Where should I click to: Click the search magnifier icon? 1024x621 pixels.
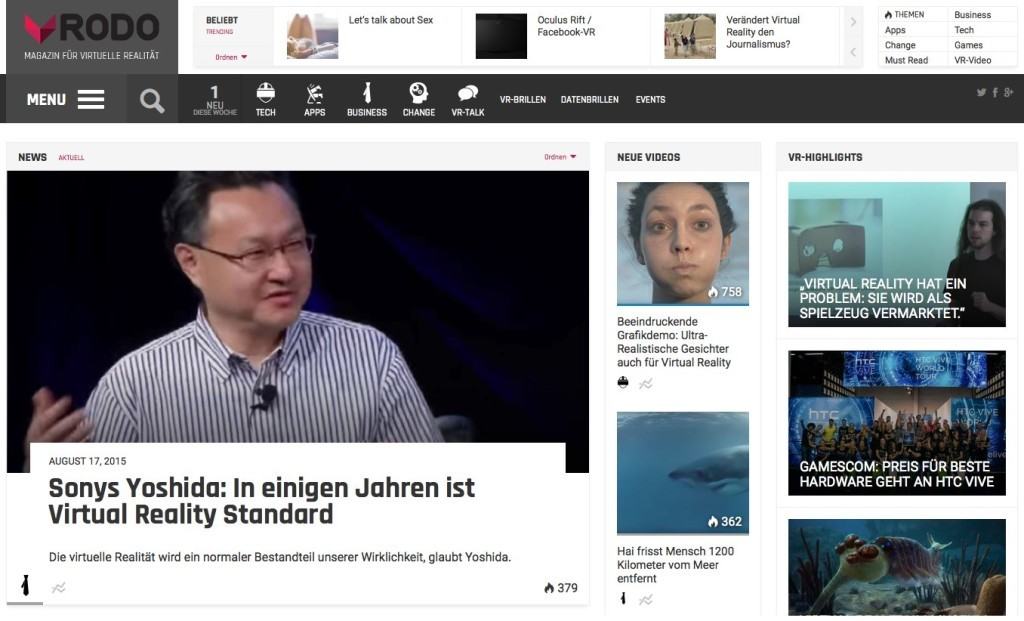tap(152, 100)
